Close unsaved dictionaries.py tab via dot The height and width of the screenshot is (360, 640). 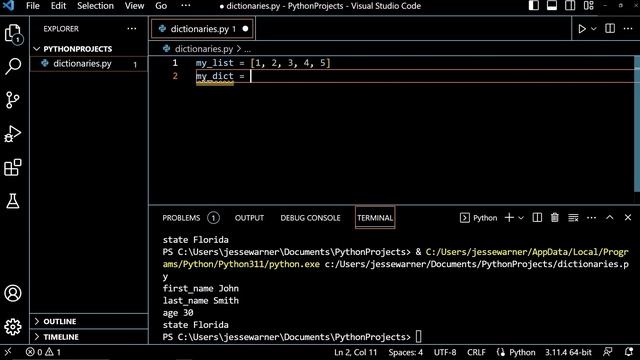(245, 29)
